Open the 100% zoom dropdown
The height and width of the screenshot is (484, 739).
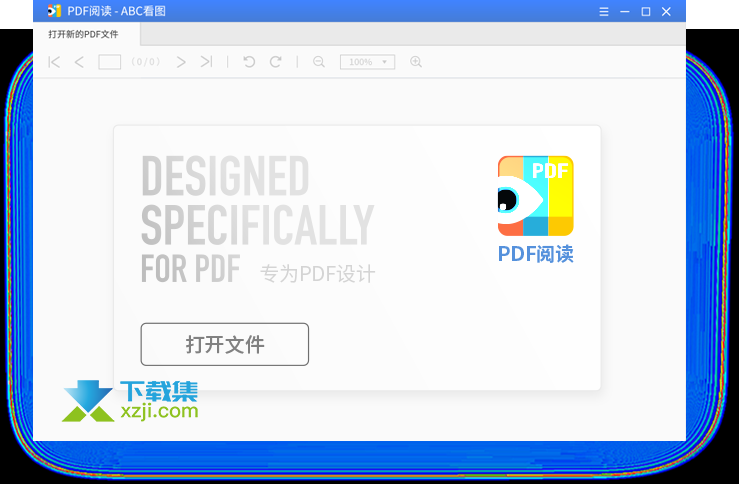[x=368, y=62]
